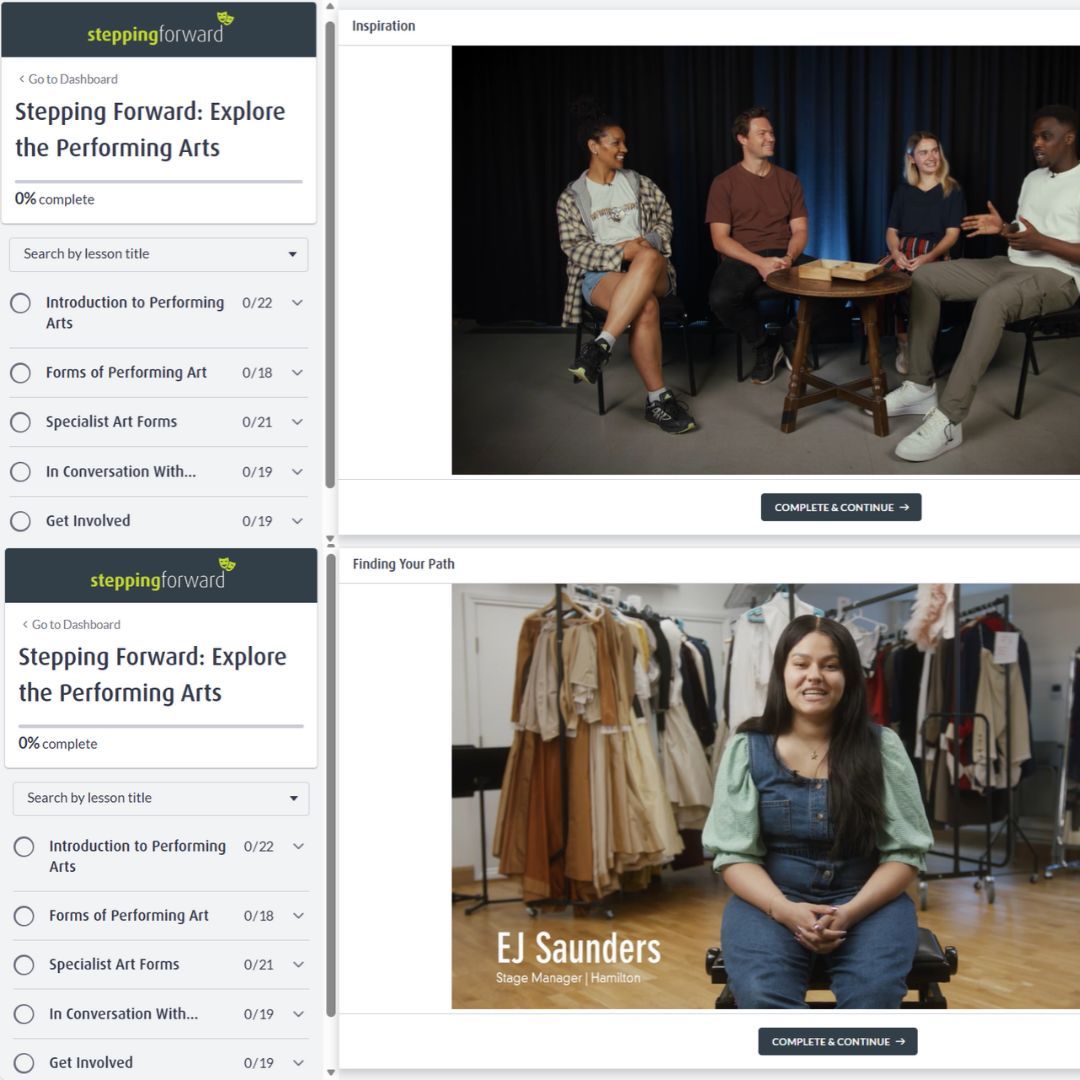Go to Dashboard from the Finding Your Path sidebar
Viewport: 1080px width, 1080px height.
(x=72, y=625)
